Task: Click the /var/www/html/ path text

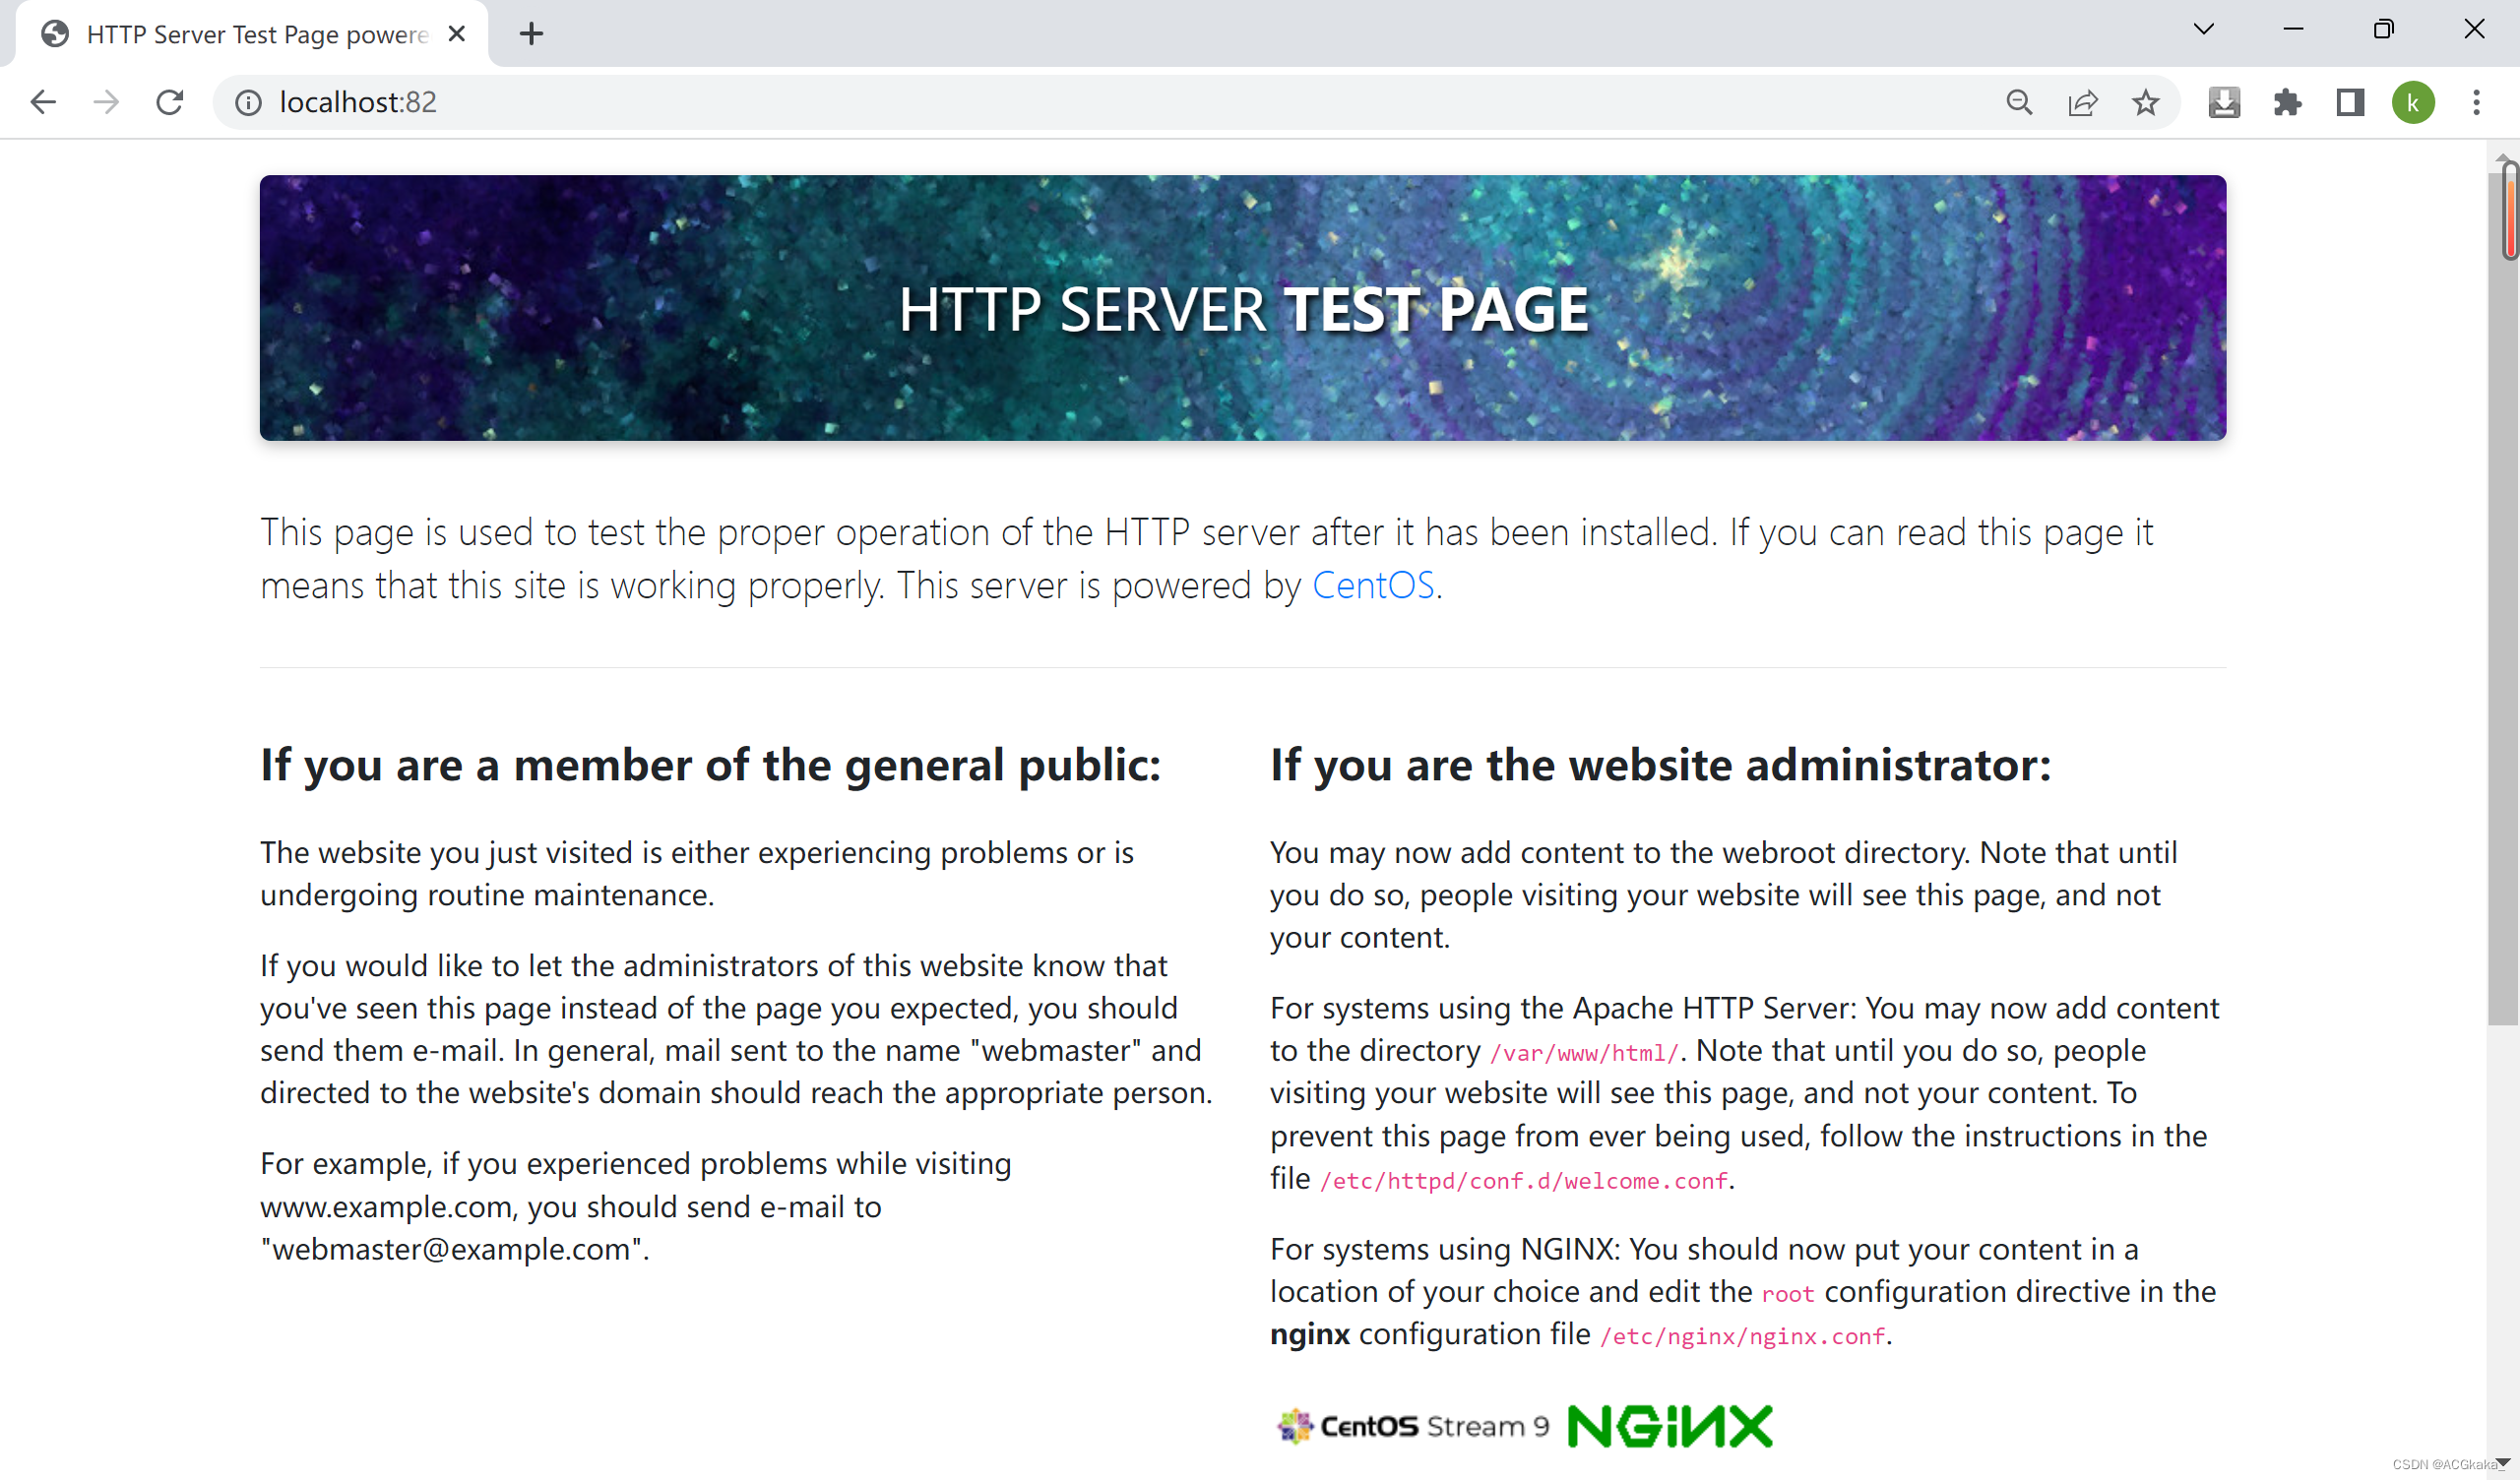Action: [1584, 1053]
